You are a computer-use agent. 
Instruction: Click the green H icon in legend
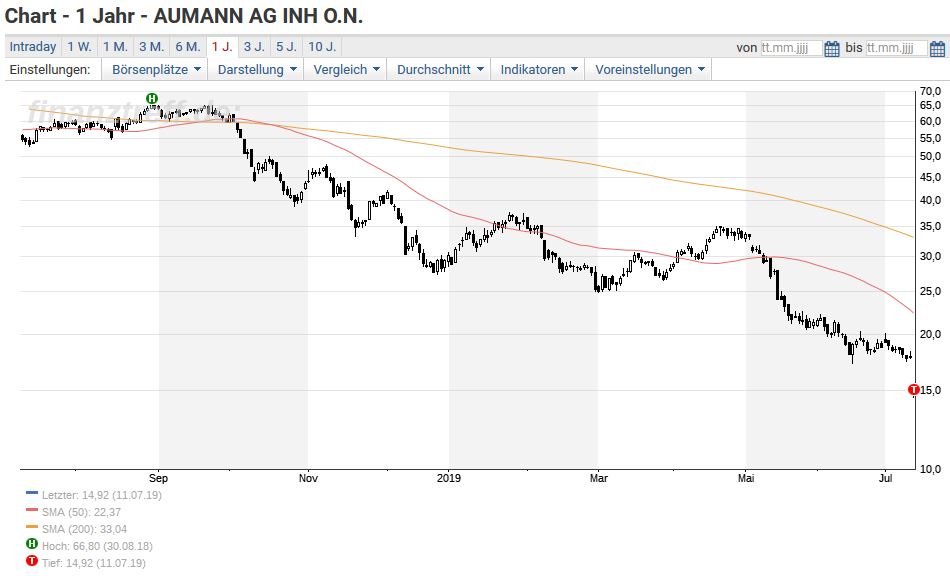point(32,544)
